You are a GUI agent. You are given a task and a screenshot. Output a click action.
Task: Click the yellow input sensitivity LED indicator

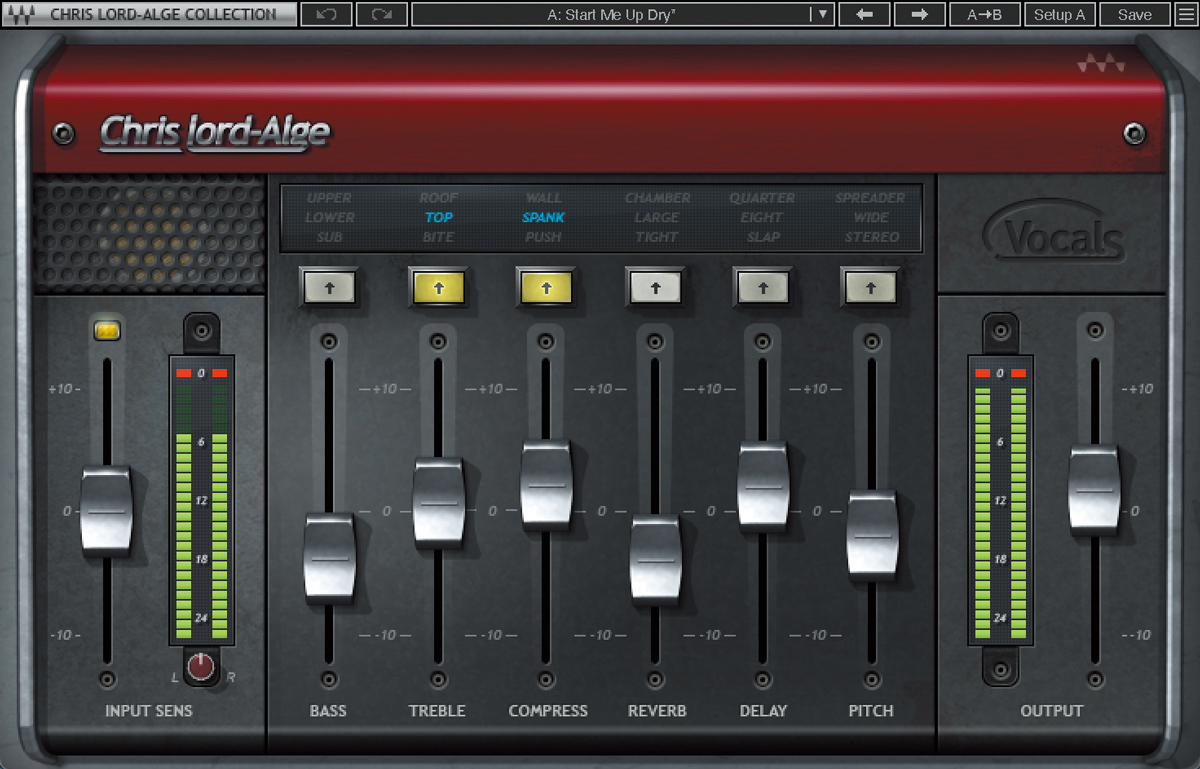(107, 330)
